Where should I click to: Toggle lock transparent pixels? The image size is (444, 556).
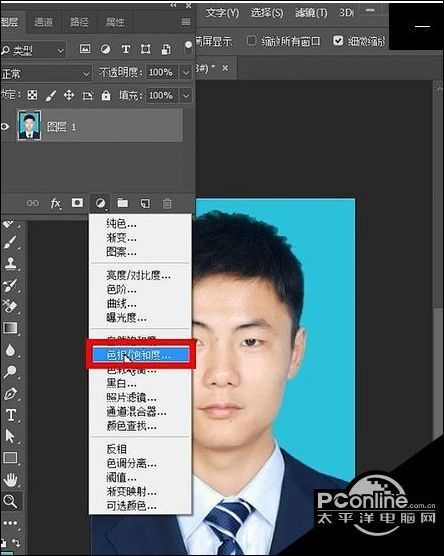(32, 95)
